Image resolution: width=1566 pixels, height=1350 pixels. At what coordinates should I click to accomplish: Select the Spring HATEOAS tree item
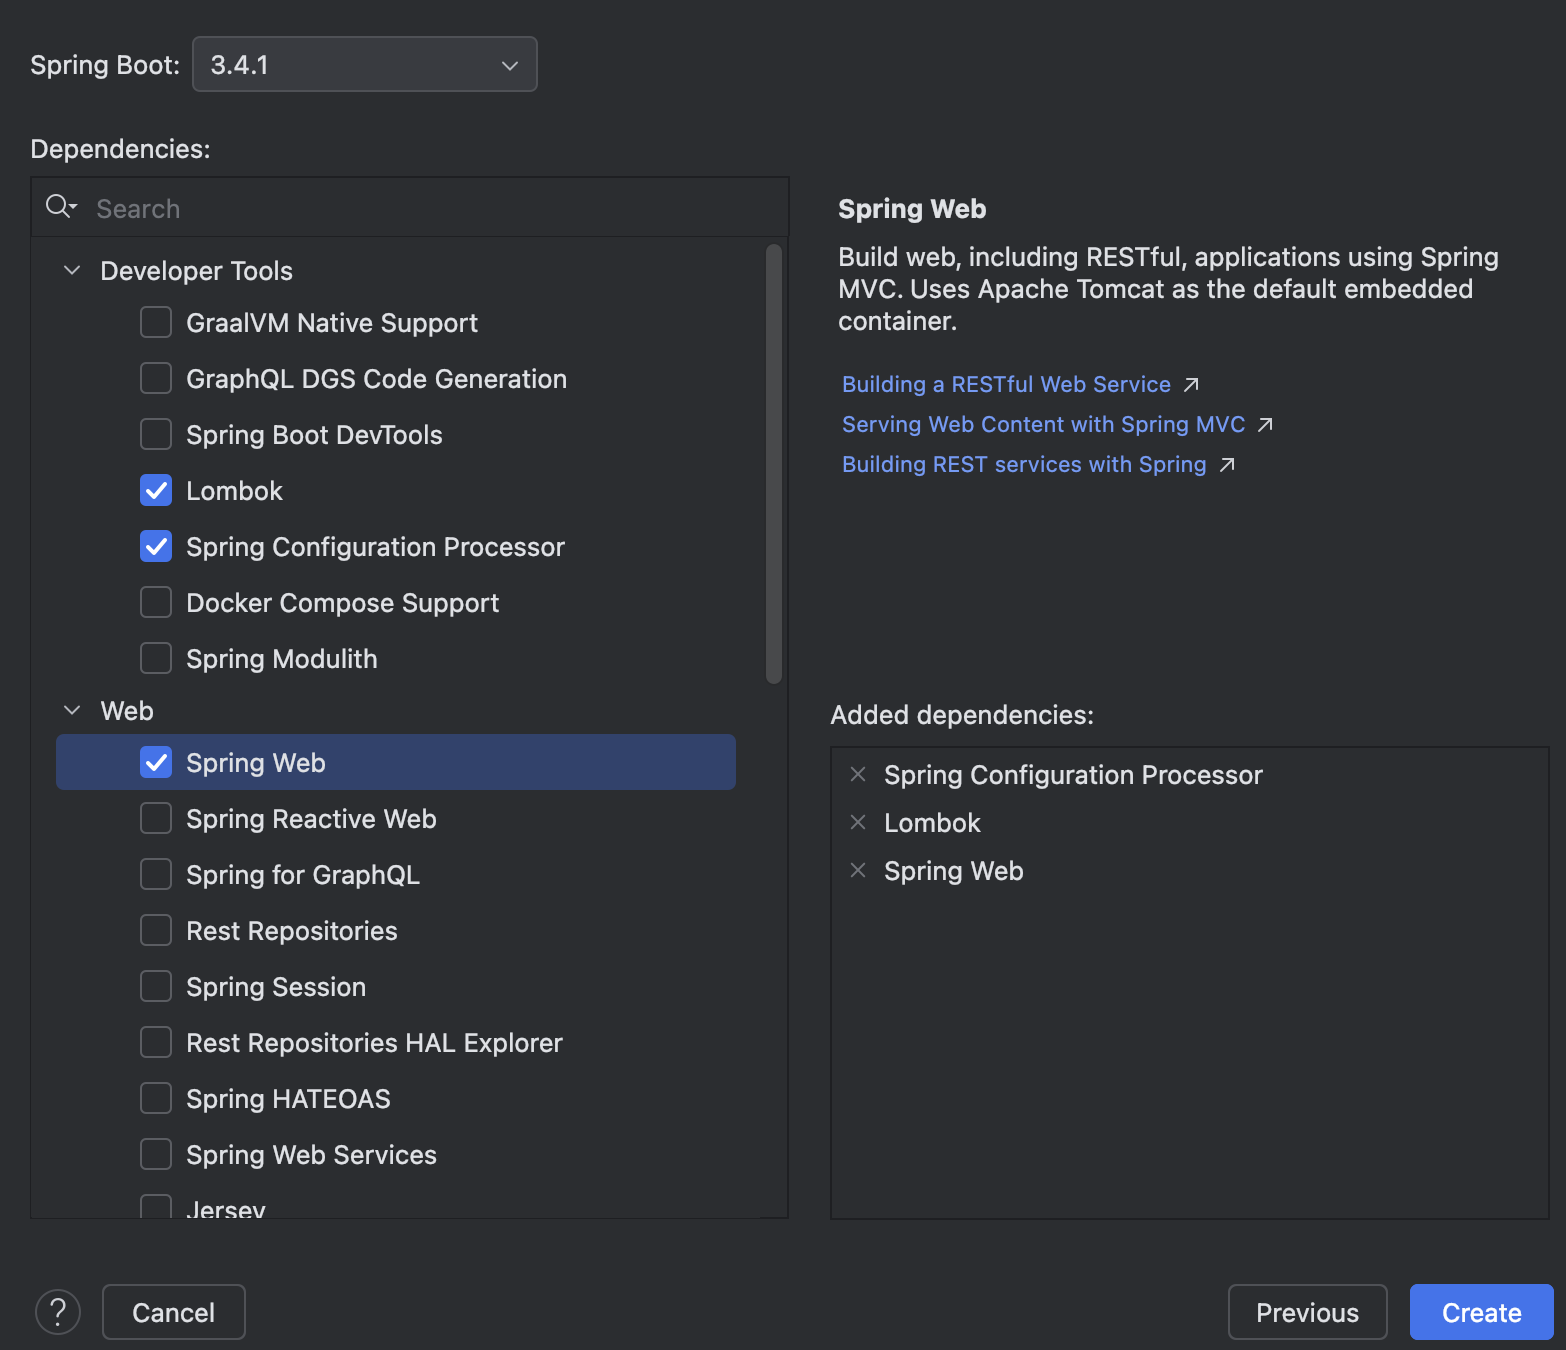point(288,1099)
